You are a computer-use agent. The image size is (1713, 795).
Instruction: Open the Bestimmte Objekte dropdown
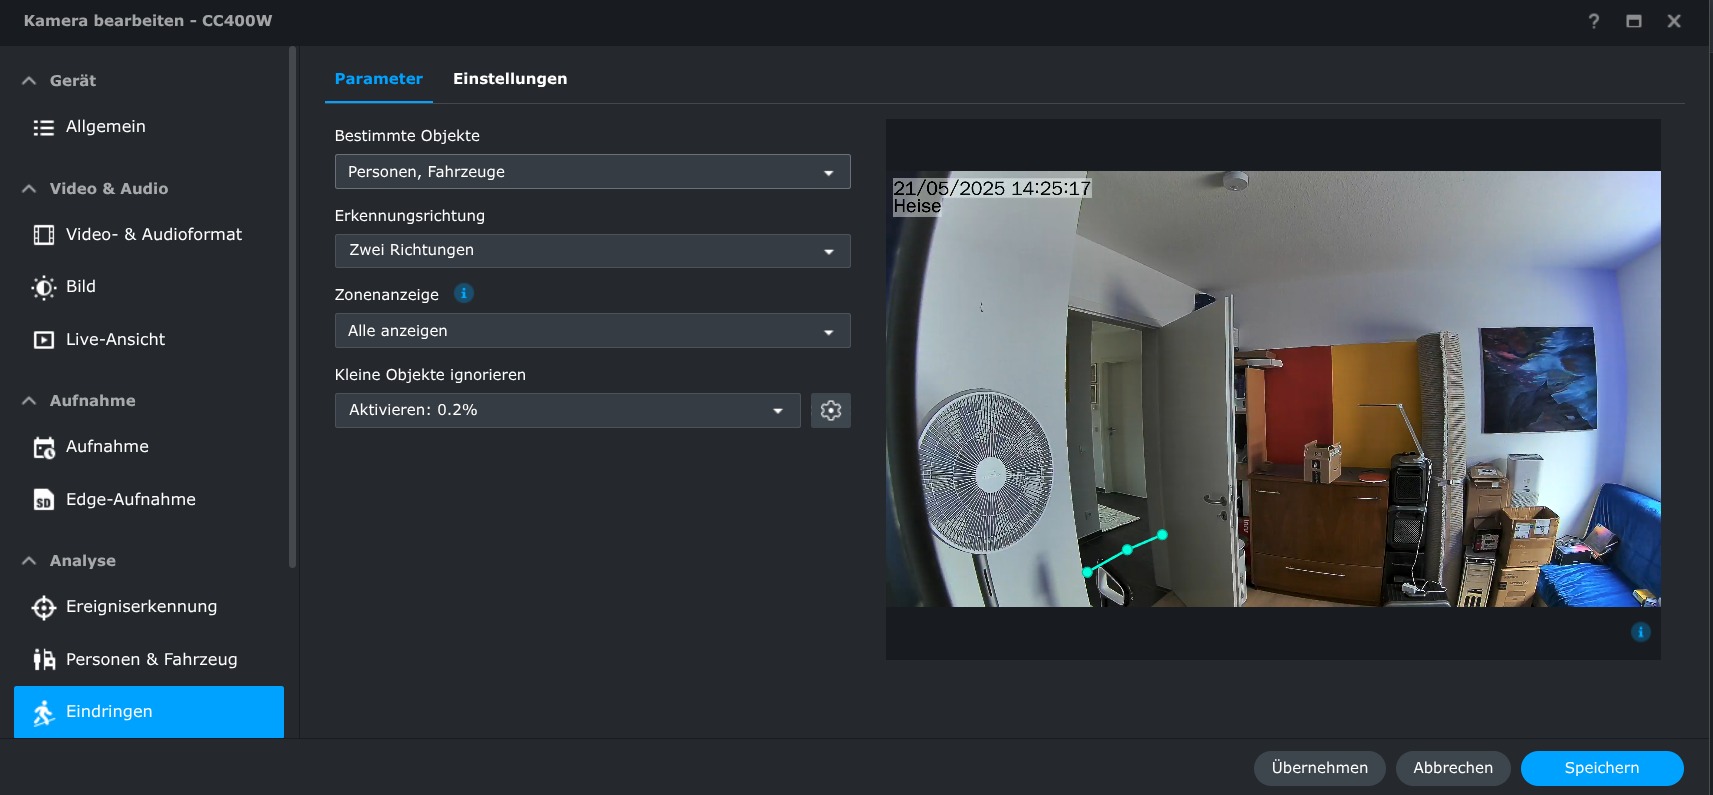coord(592,172)
